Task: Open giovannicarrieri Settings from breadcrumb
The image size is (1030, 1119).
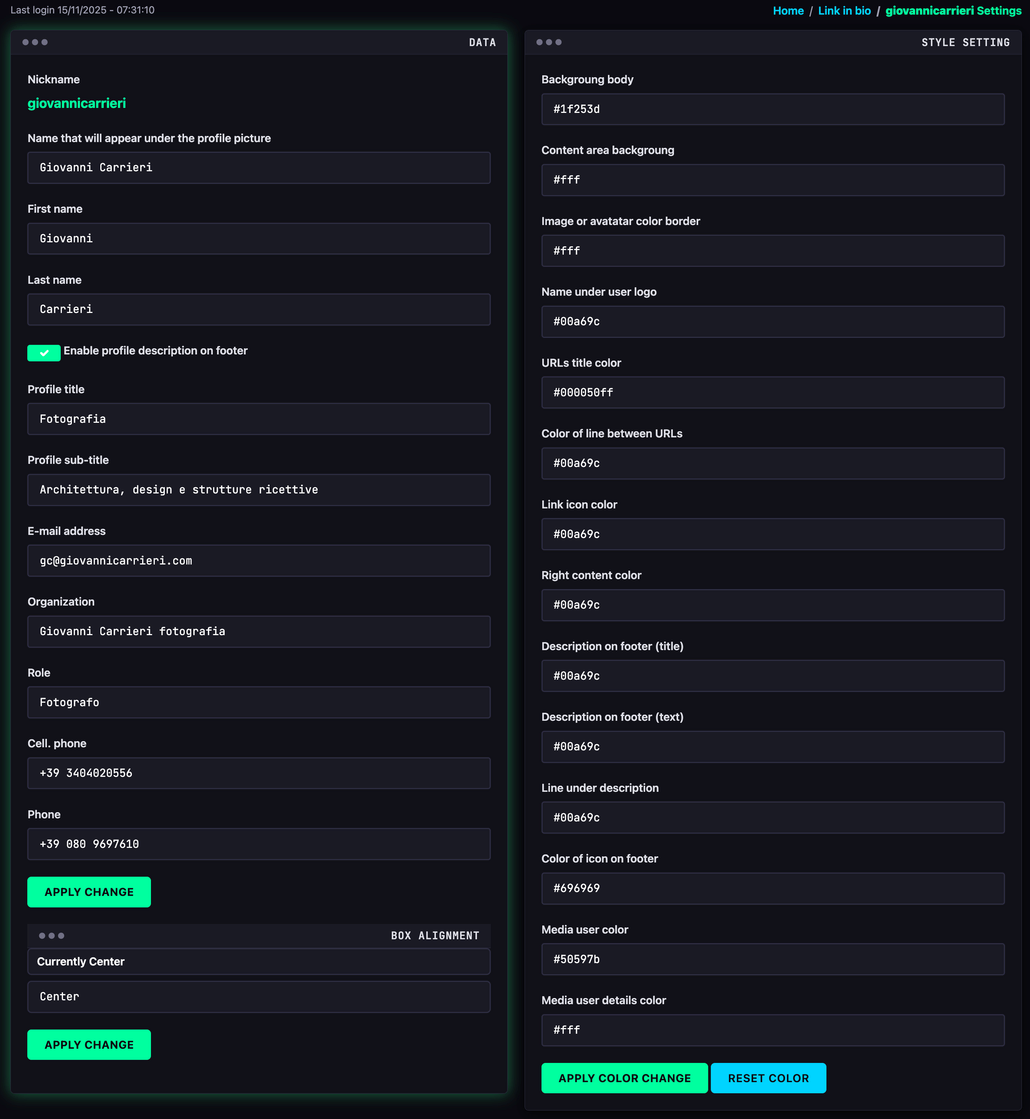Action: point(953,11)
